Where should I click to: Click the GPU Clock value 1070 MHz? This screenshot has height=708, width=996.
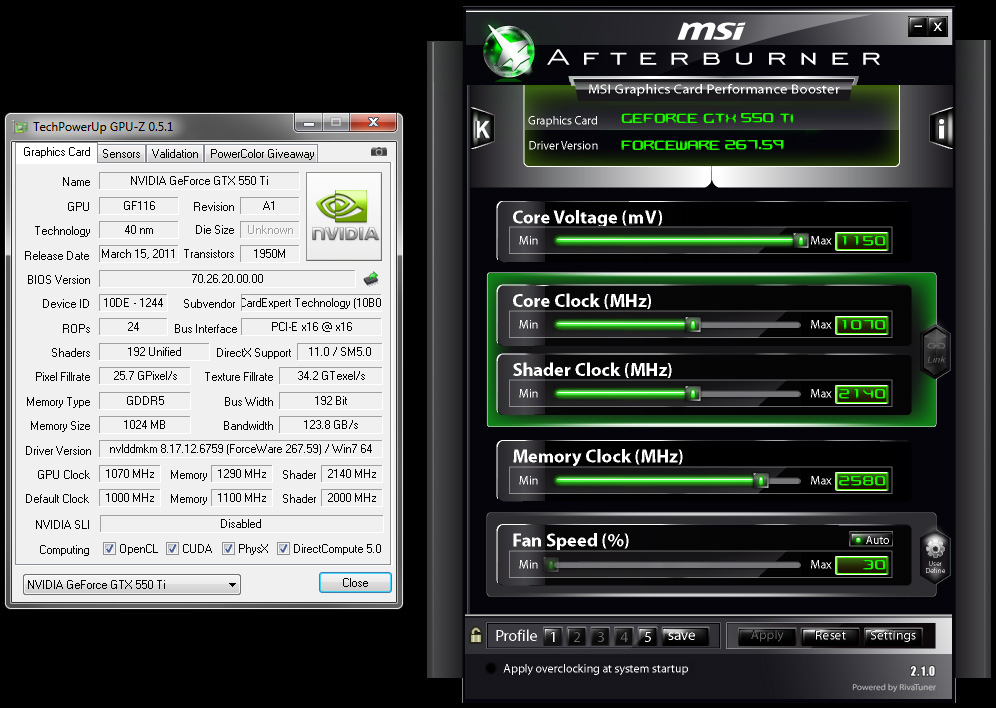point(130,474)
